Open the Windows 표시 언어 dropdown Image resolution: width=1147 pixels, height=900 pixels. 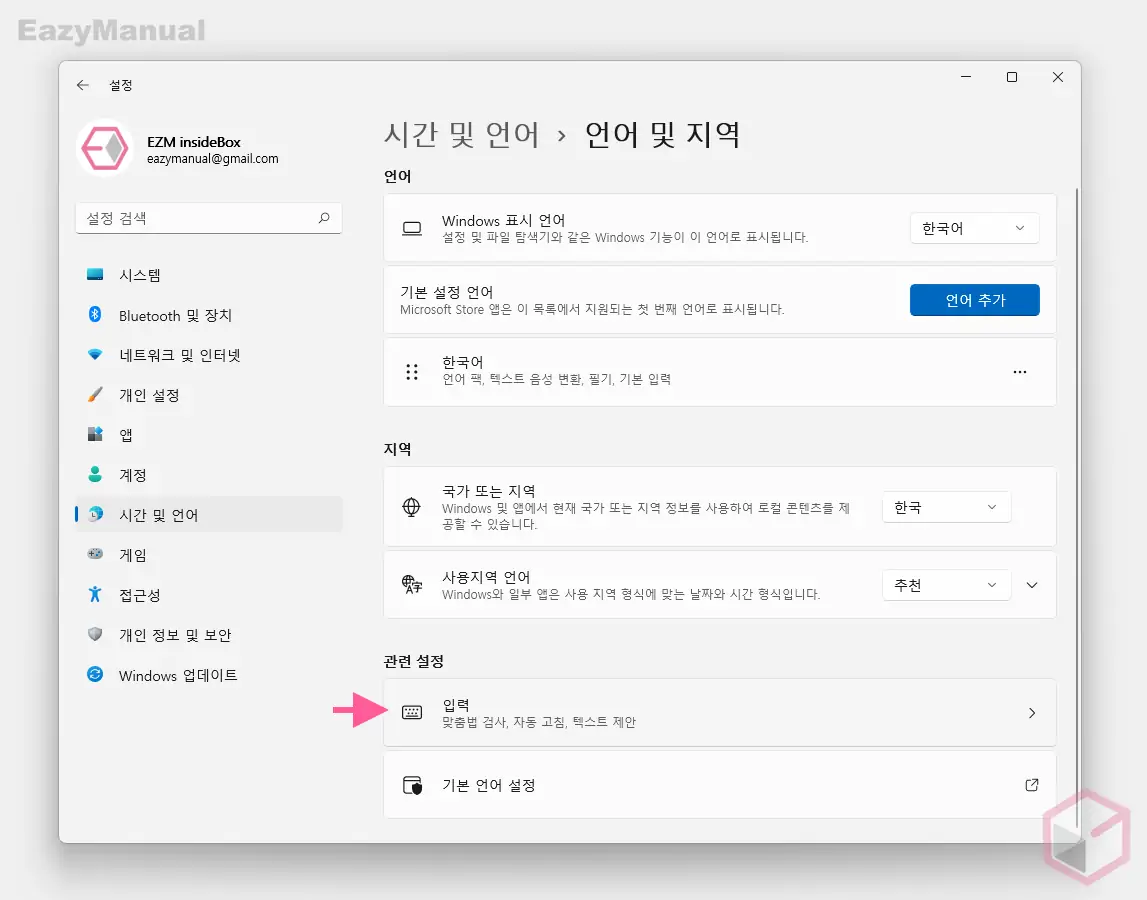click(973, 228)
